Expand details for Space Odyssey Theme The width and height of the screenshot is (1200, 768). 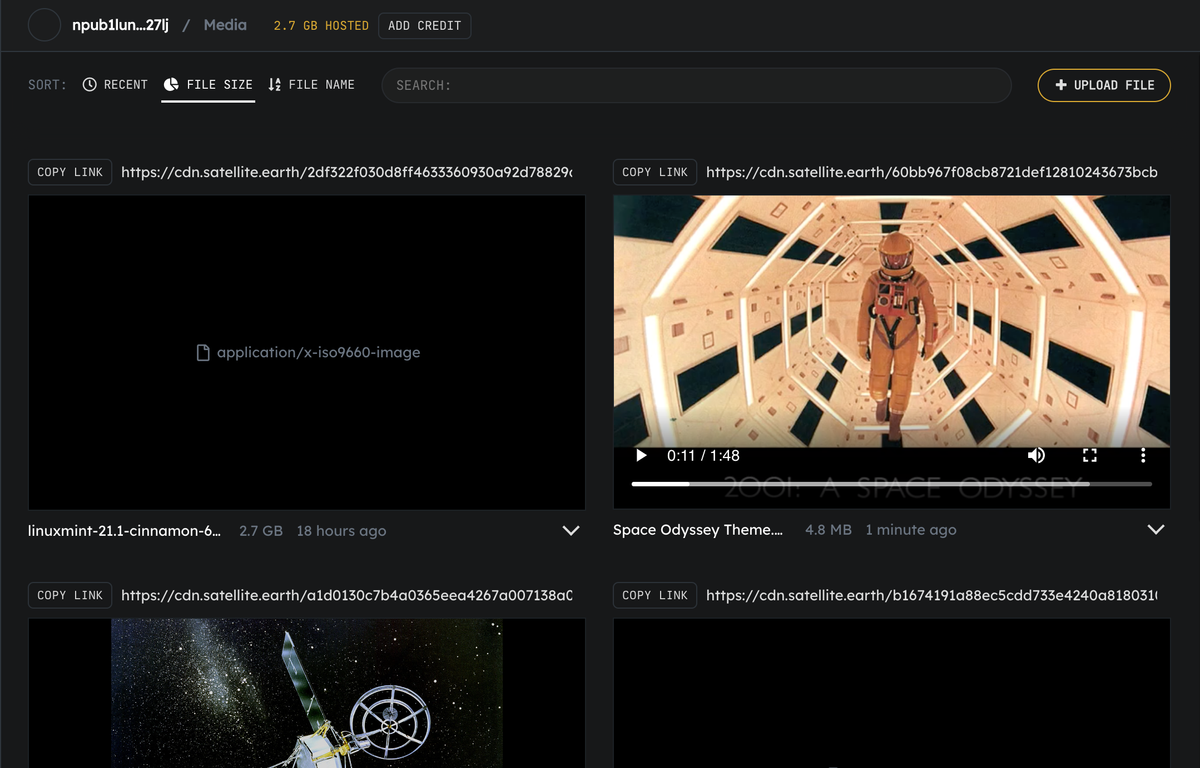(x=1155, y=529)
